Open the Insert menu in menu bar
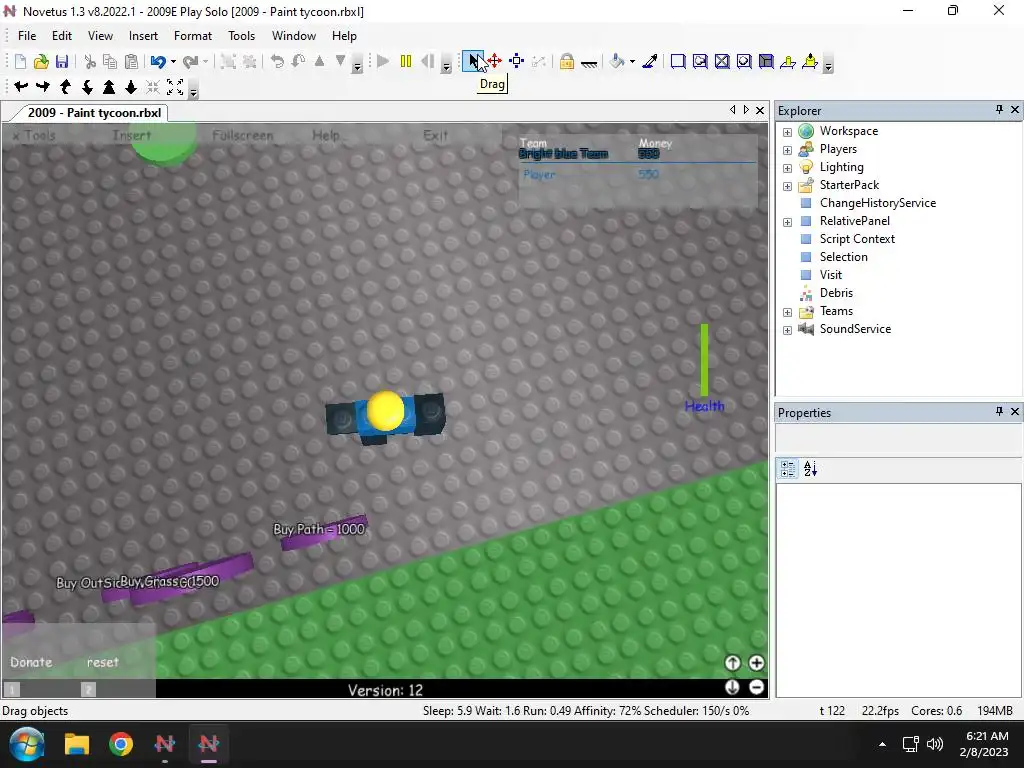1024x768 pixels. [x=143, y=36]
